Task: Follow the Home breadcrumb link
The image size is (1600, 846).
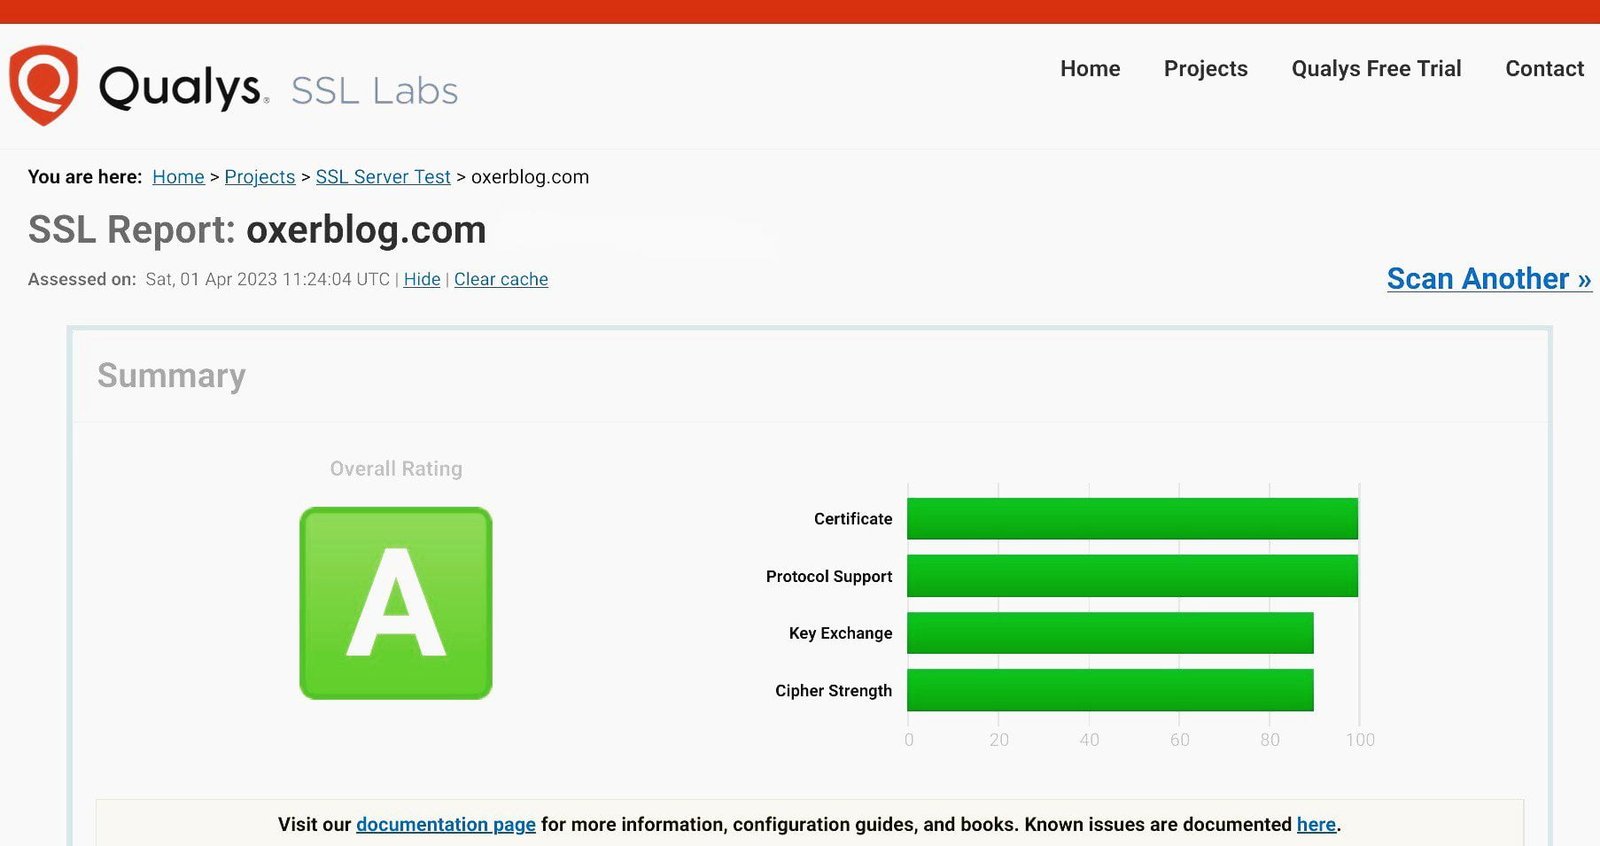Action: click(x=178, y=177)
